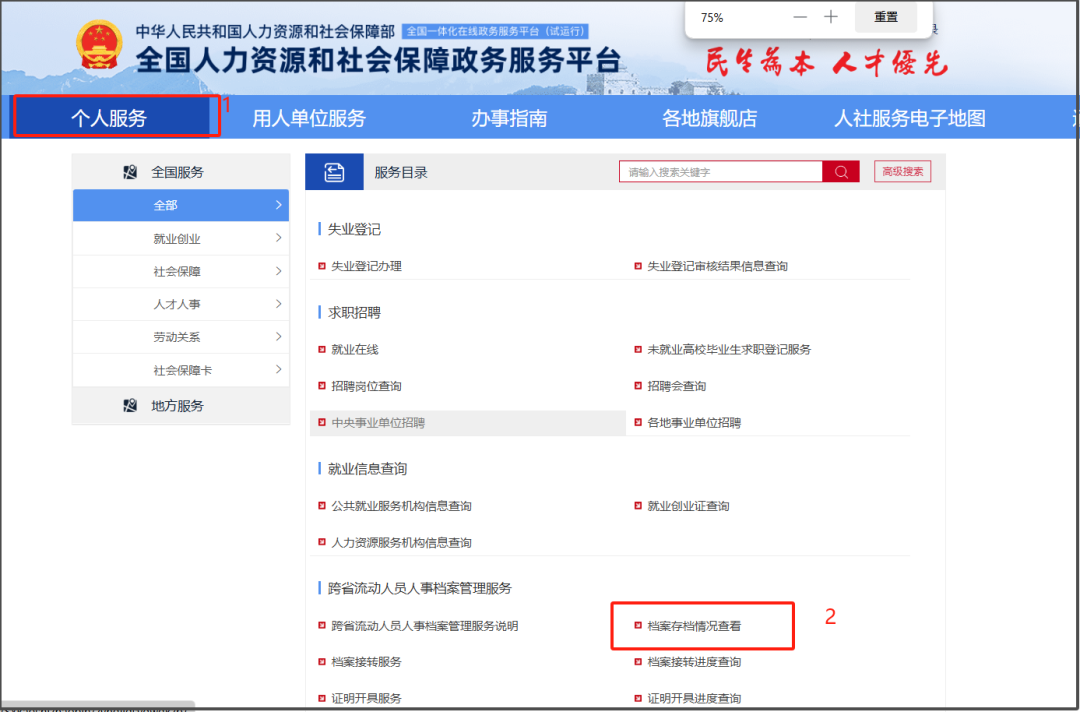Click the search magnifier icon
Image resolution: width=1080 pixels, height=712 pixels.
pyautogui.click(x=840, y=171)
